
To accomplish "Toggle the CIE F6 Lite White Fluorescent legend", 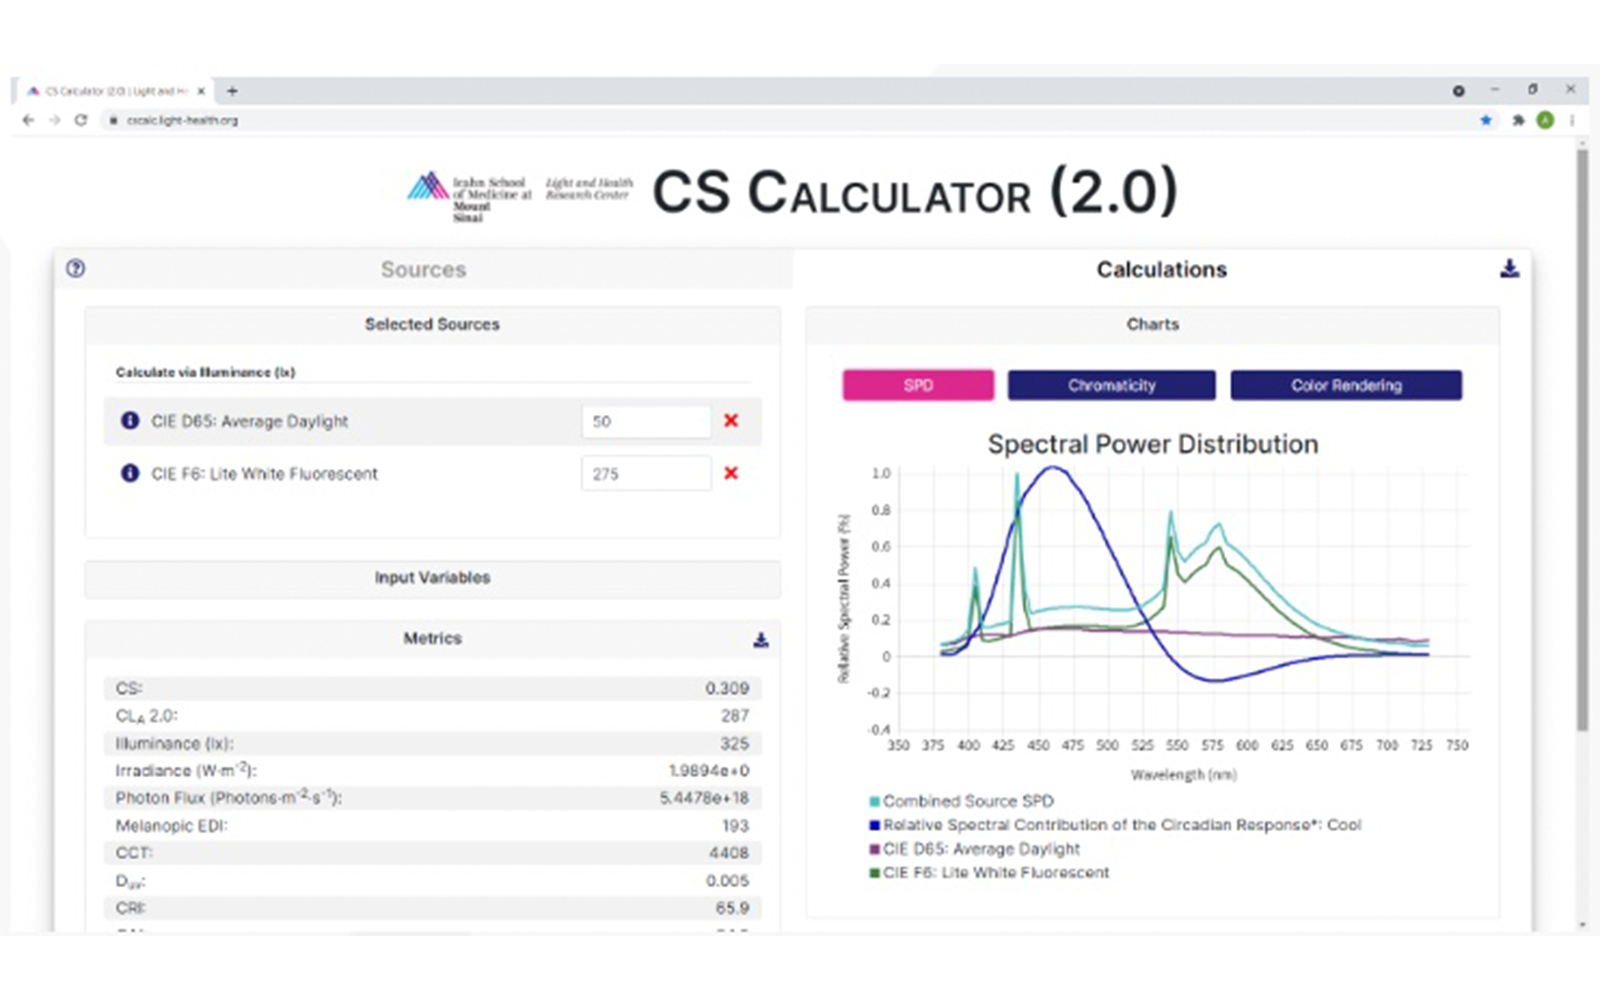I will (995, 873).
